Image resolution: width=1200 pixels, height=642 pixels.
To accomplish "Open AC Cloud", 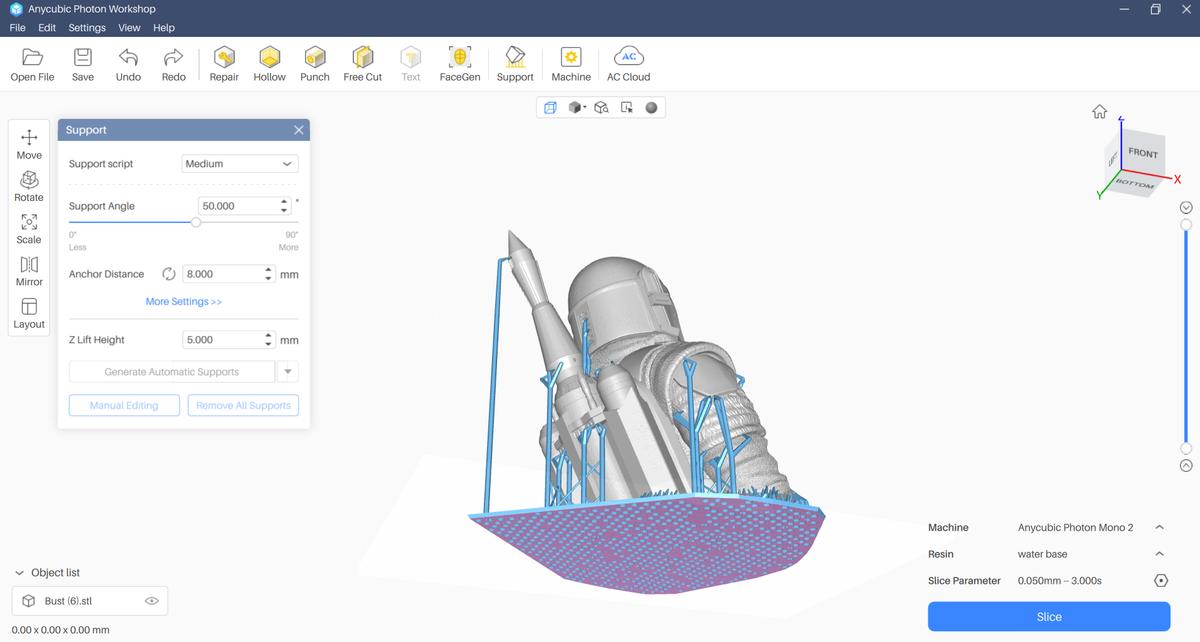I will point(628,63).
